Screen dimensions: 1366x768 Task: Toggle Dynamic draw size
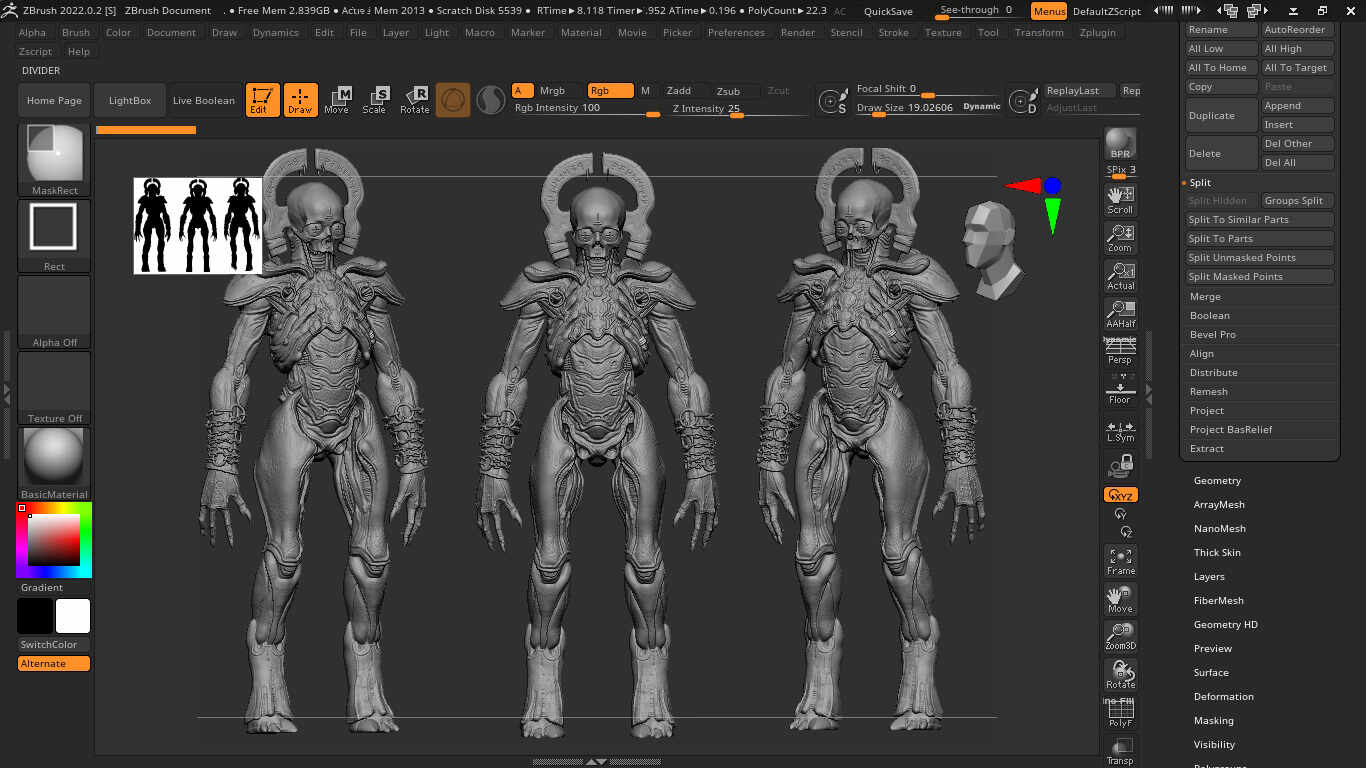pyautogui.click(x=981, y=107)
